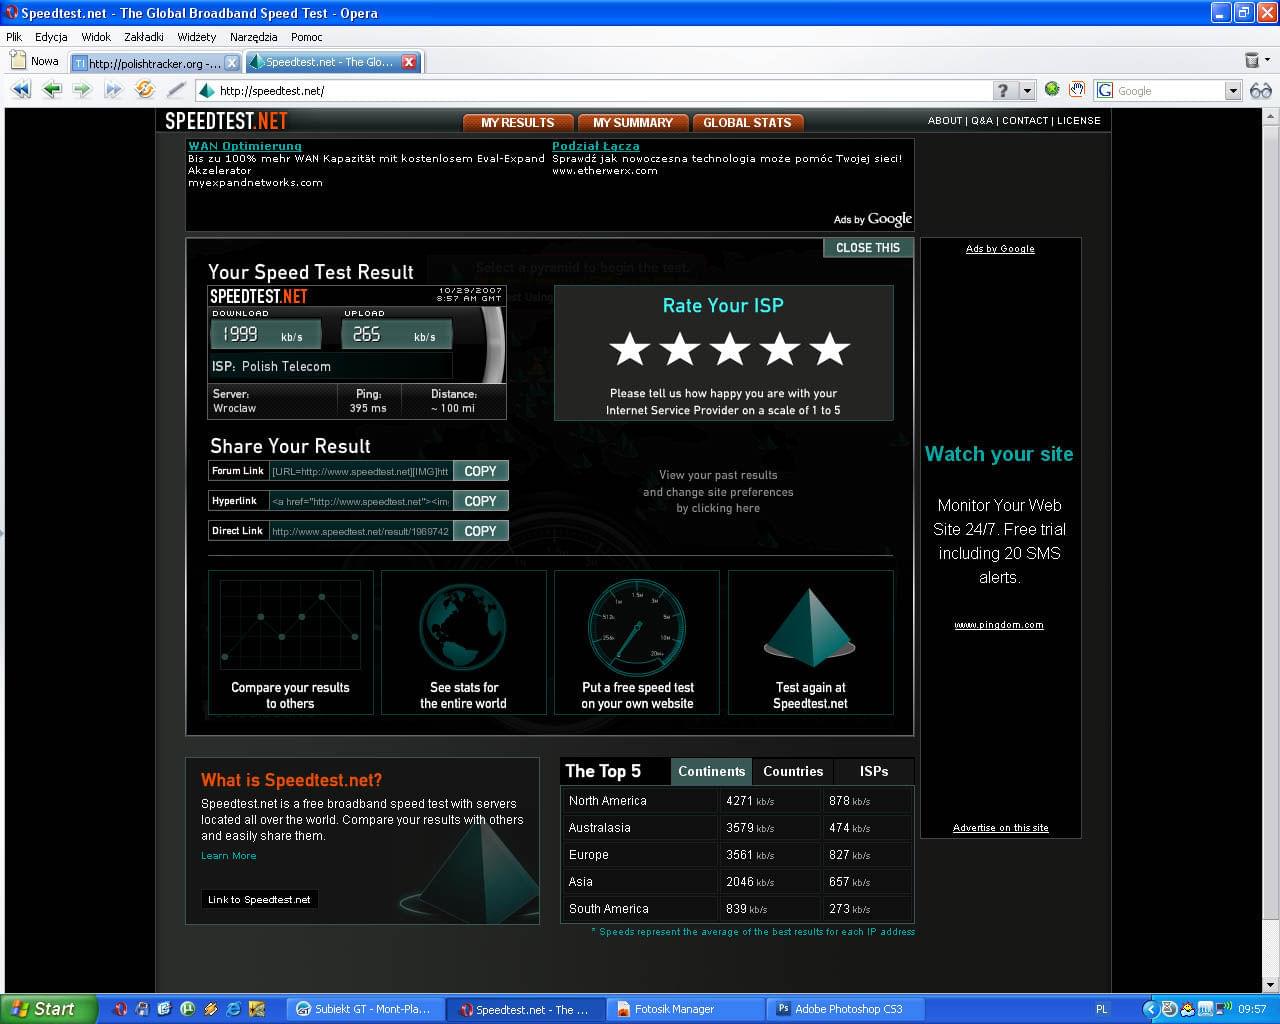This screenshot has height=1024, width=1280.
Task: Rate ISP with the first star
Action: click(x=630, y=349)
